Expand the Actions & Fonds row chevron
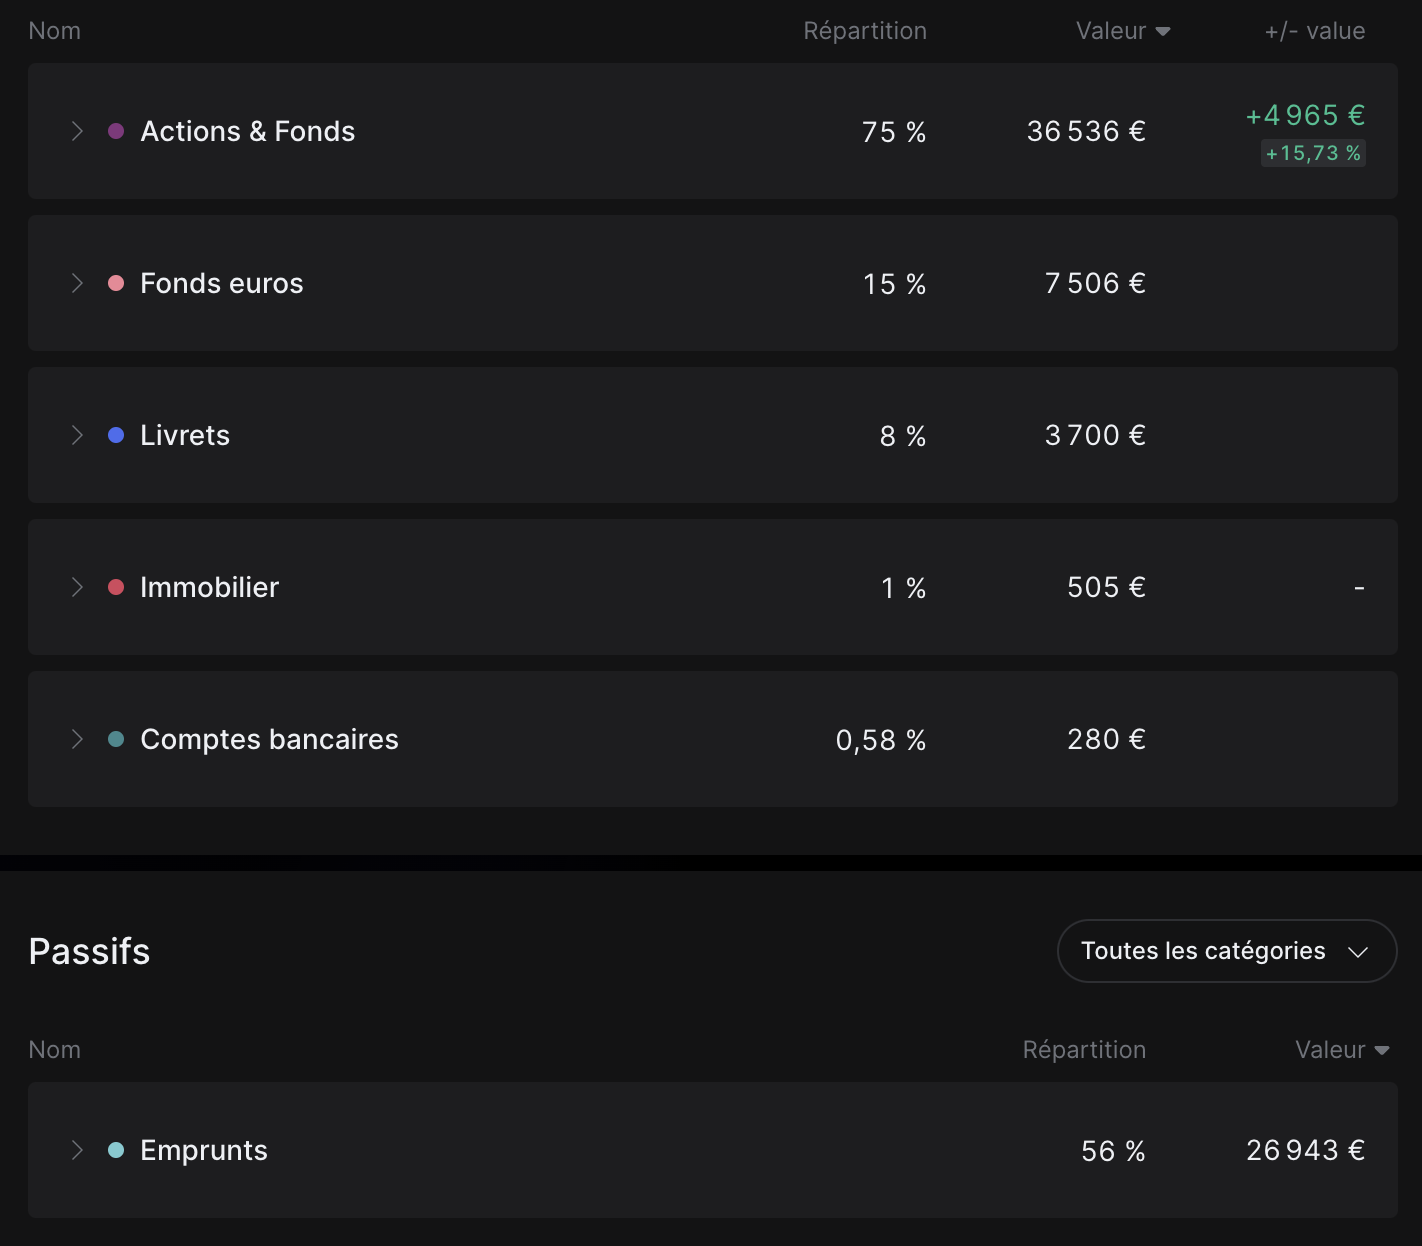The height and width of the screenshot is (1246, 1422). point(77,131)
